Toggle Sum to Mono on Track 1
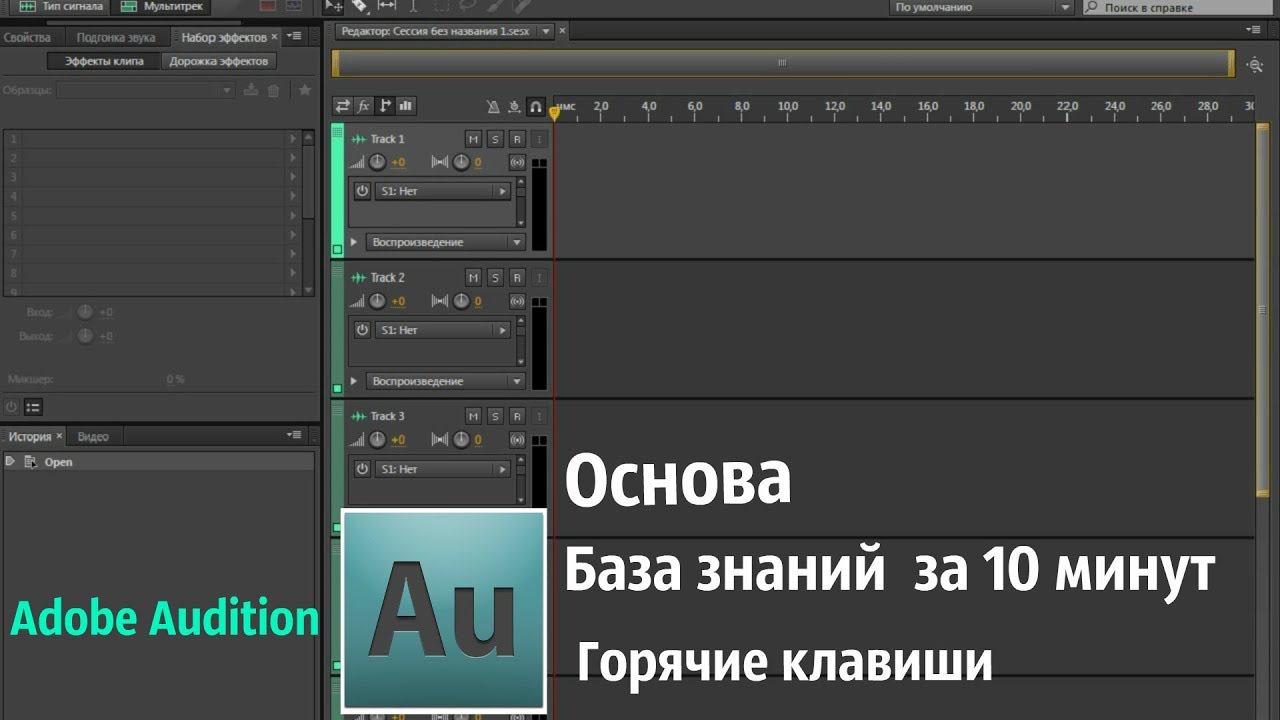 click(517, 162)
